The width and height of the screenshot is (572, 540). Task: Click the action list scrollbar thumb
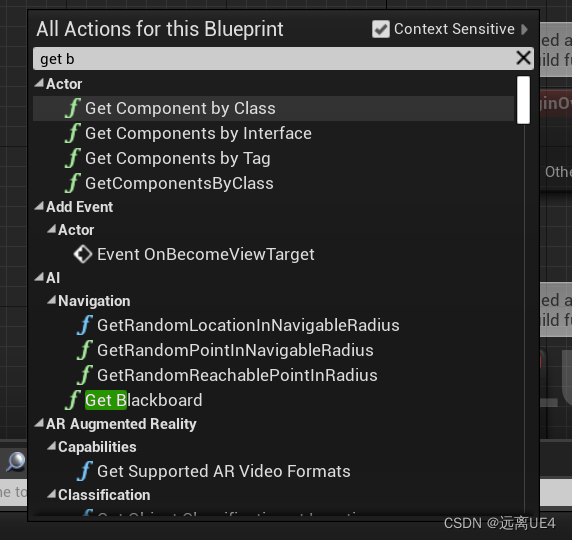click(523, 100)
